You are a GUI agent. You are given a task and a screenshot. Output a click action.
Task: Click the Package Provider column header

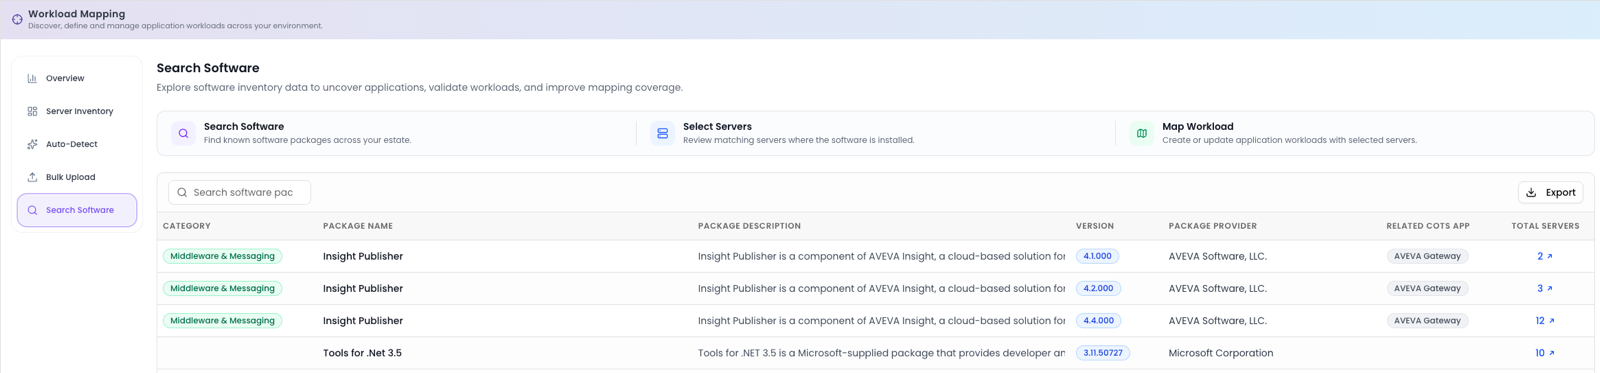[x=1213, y=226]
